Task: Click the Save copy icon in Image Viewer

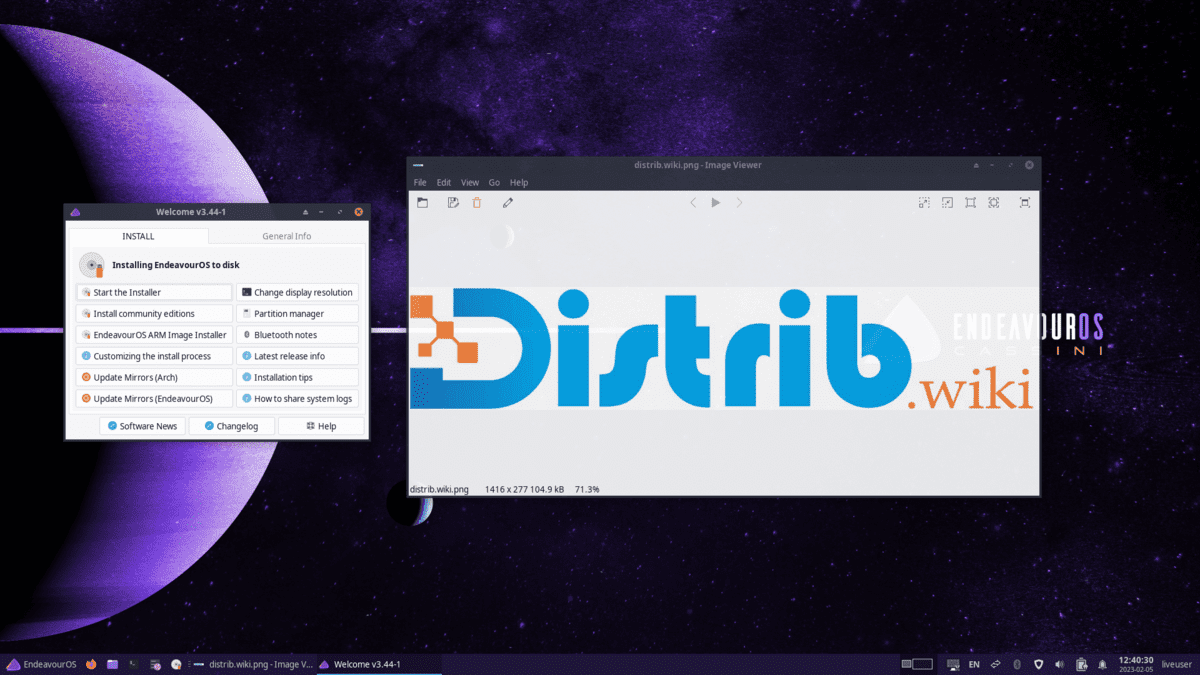Action: pyautogui.click(x=453, y=203)
